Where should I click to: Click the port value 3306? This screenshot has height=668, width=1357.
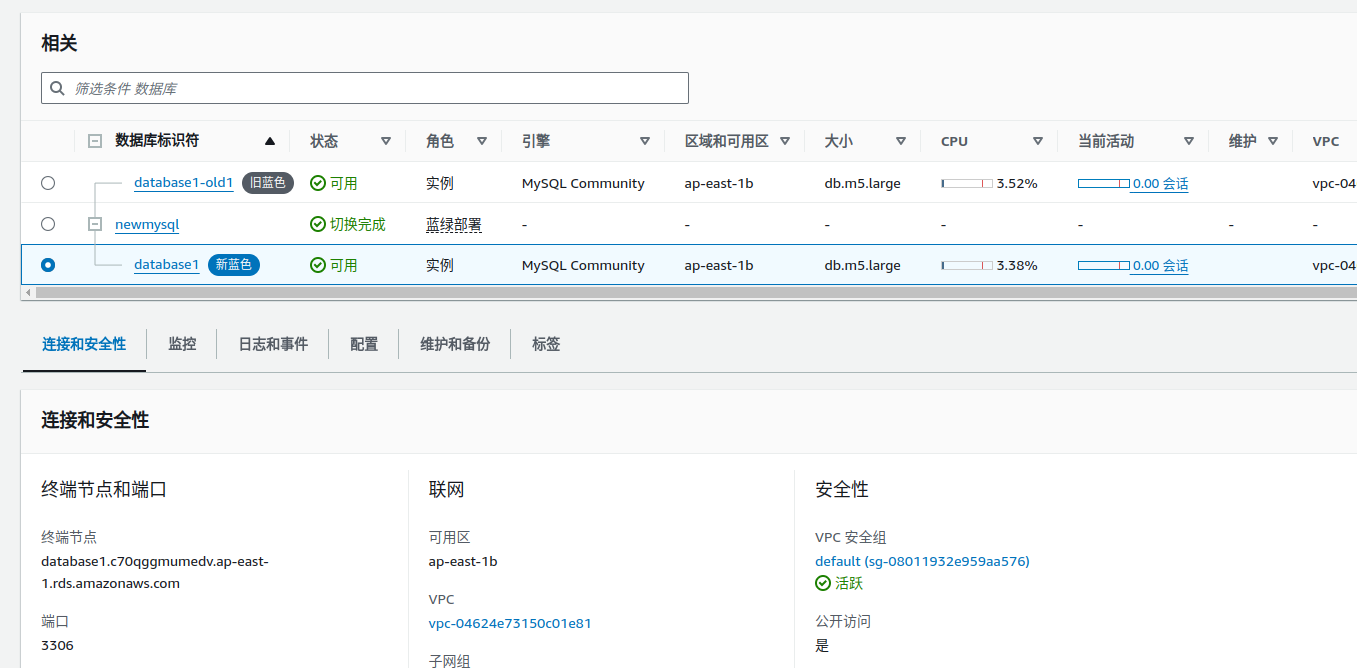(x=57, y=645)
